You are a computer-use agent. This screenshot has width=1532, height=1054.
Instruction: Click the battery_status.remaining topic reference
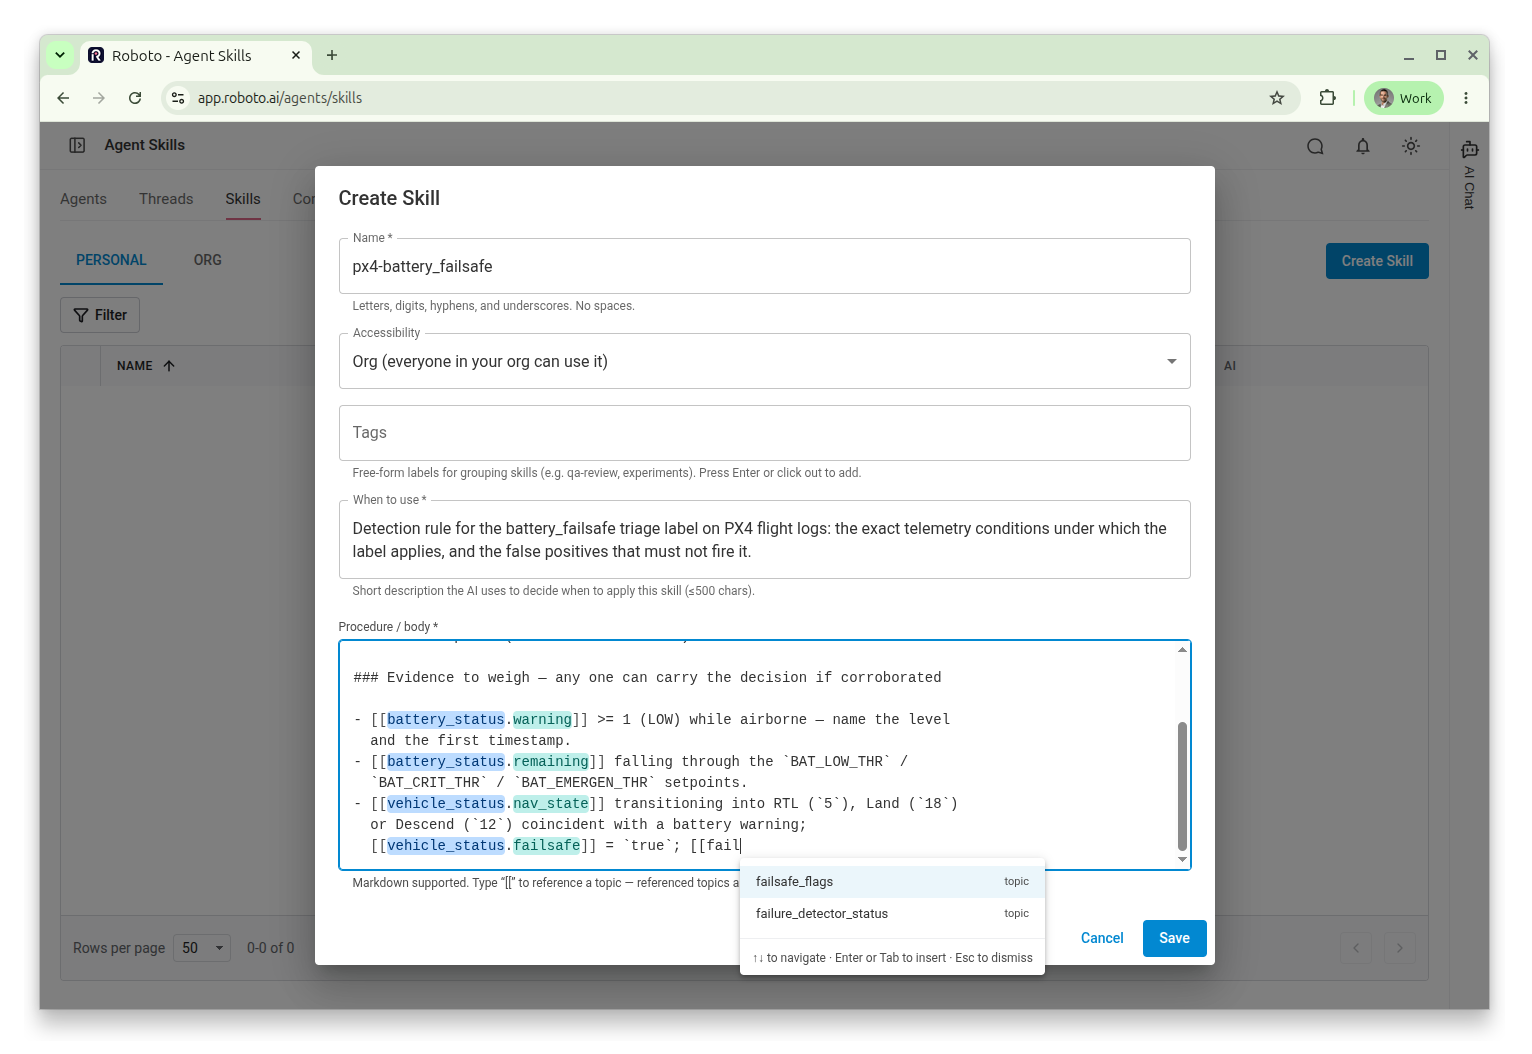pos(488,762)
